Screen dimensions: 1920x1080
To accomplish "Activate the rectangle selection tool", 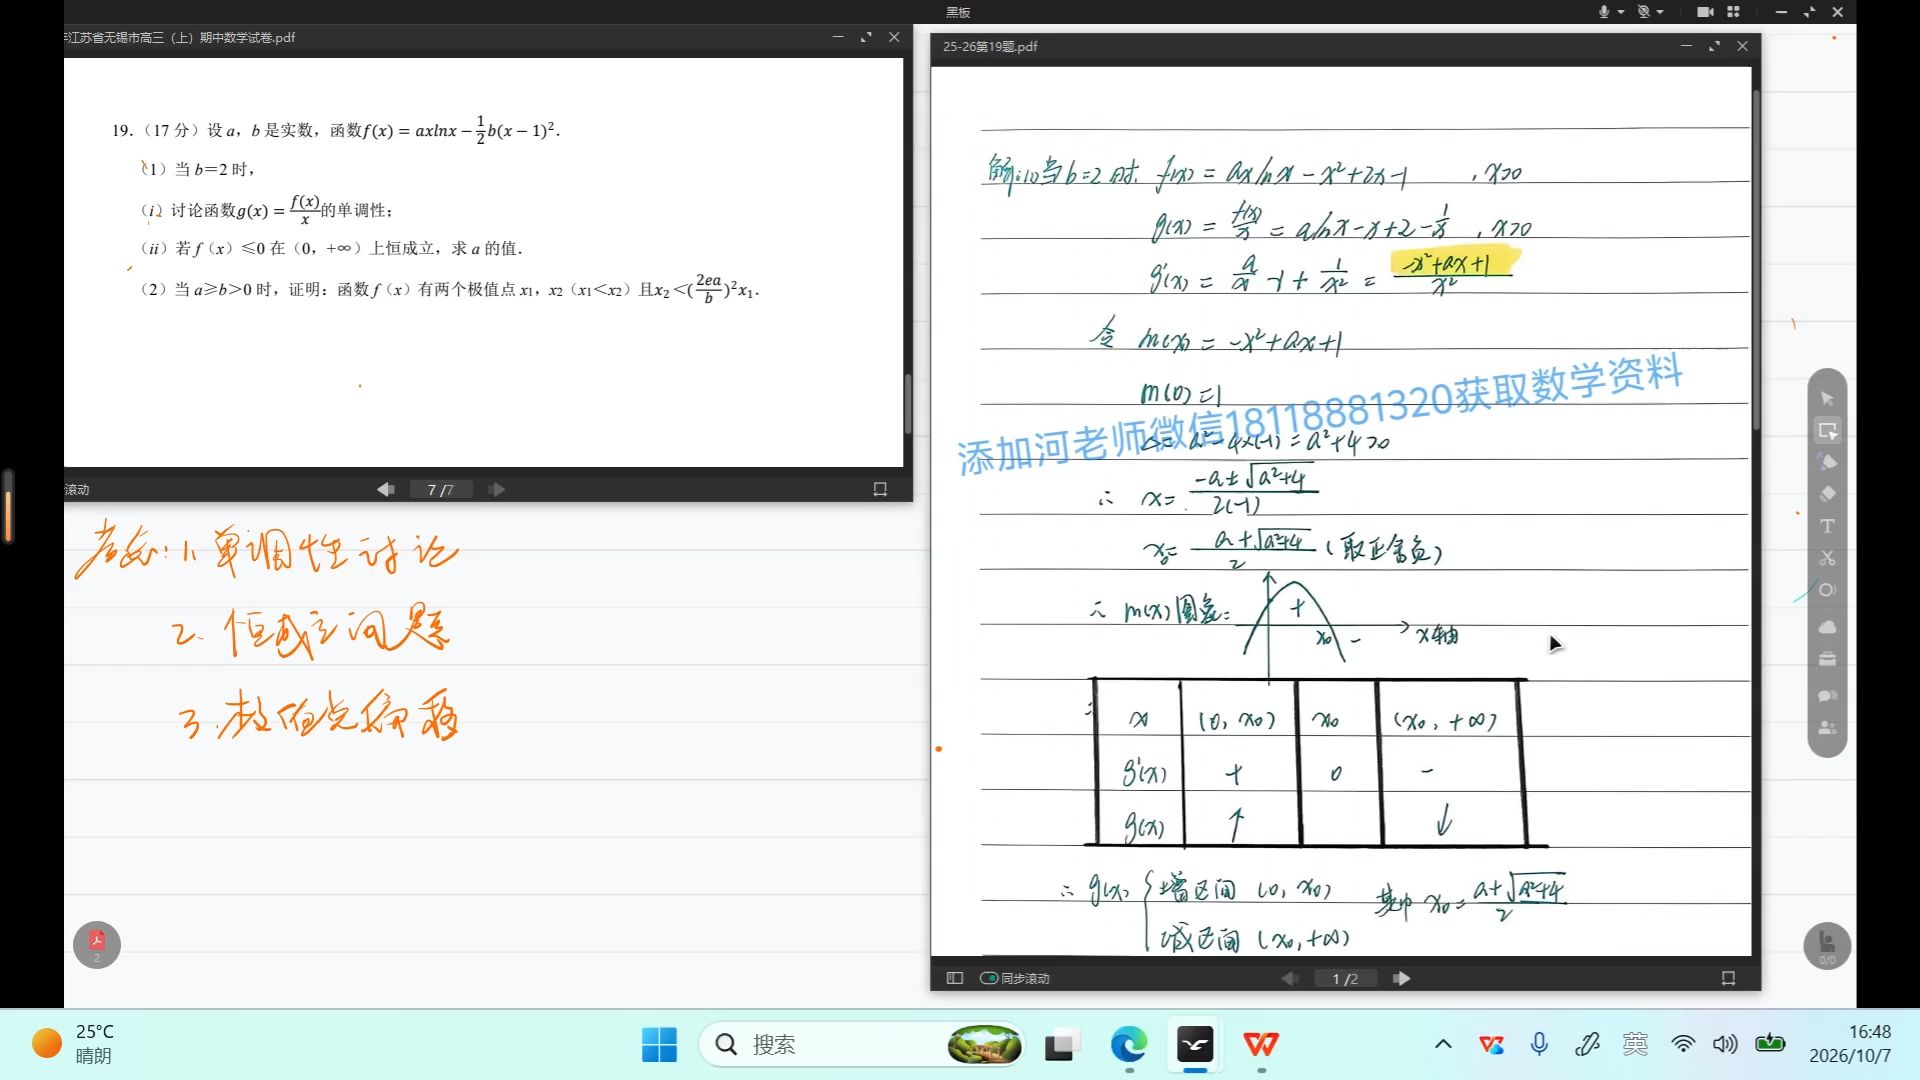I will click(x=1827, y=431).
